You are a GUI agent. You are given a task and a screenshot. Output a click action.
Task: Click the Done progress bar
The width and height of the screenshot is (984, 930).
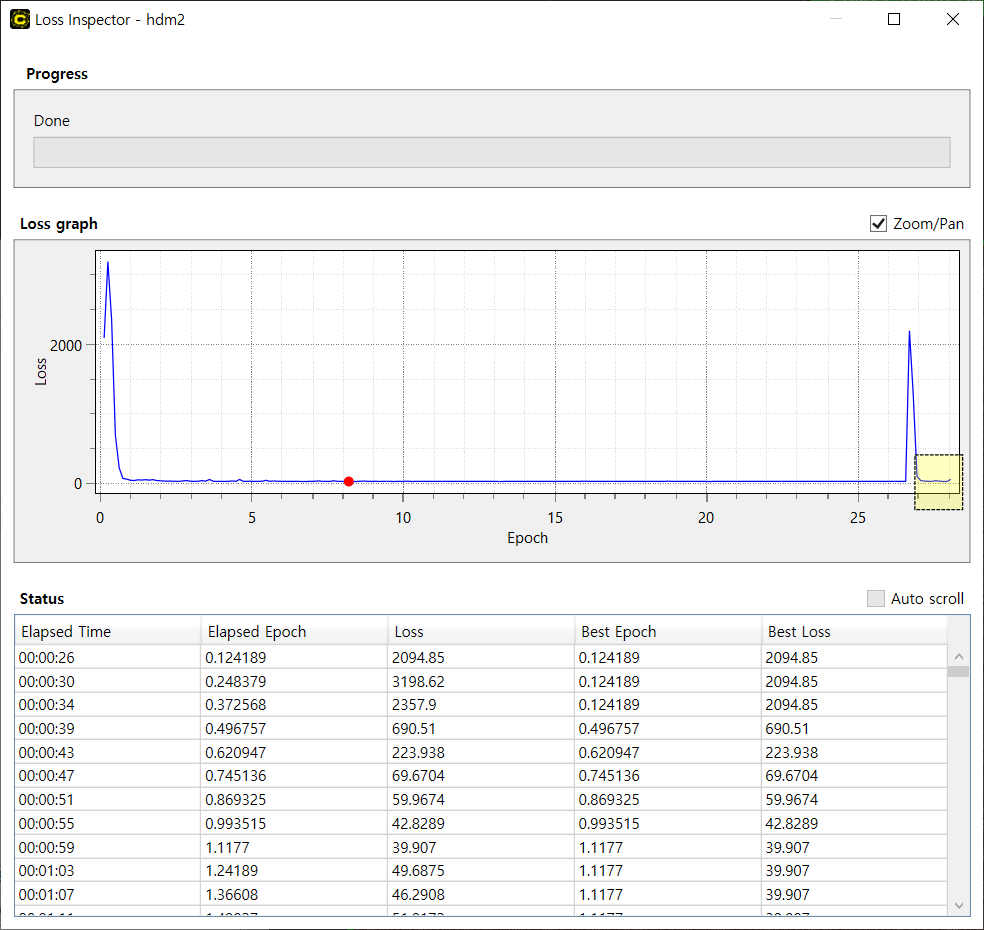click(491, 152)
